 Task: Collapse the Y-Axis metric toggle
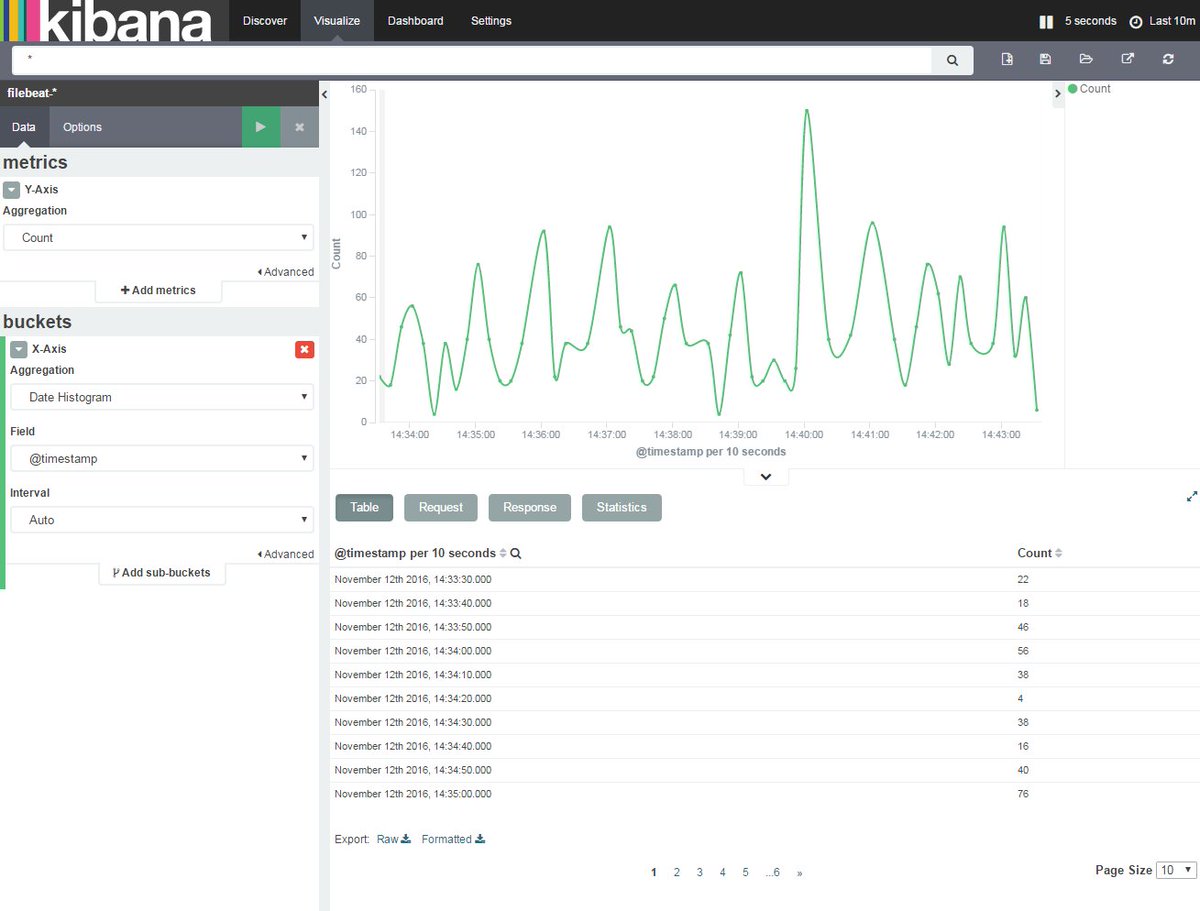(x=11, y=189)
